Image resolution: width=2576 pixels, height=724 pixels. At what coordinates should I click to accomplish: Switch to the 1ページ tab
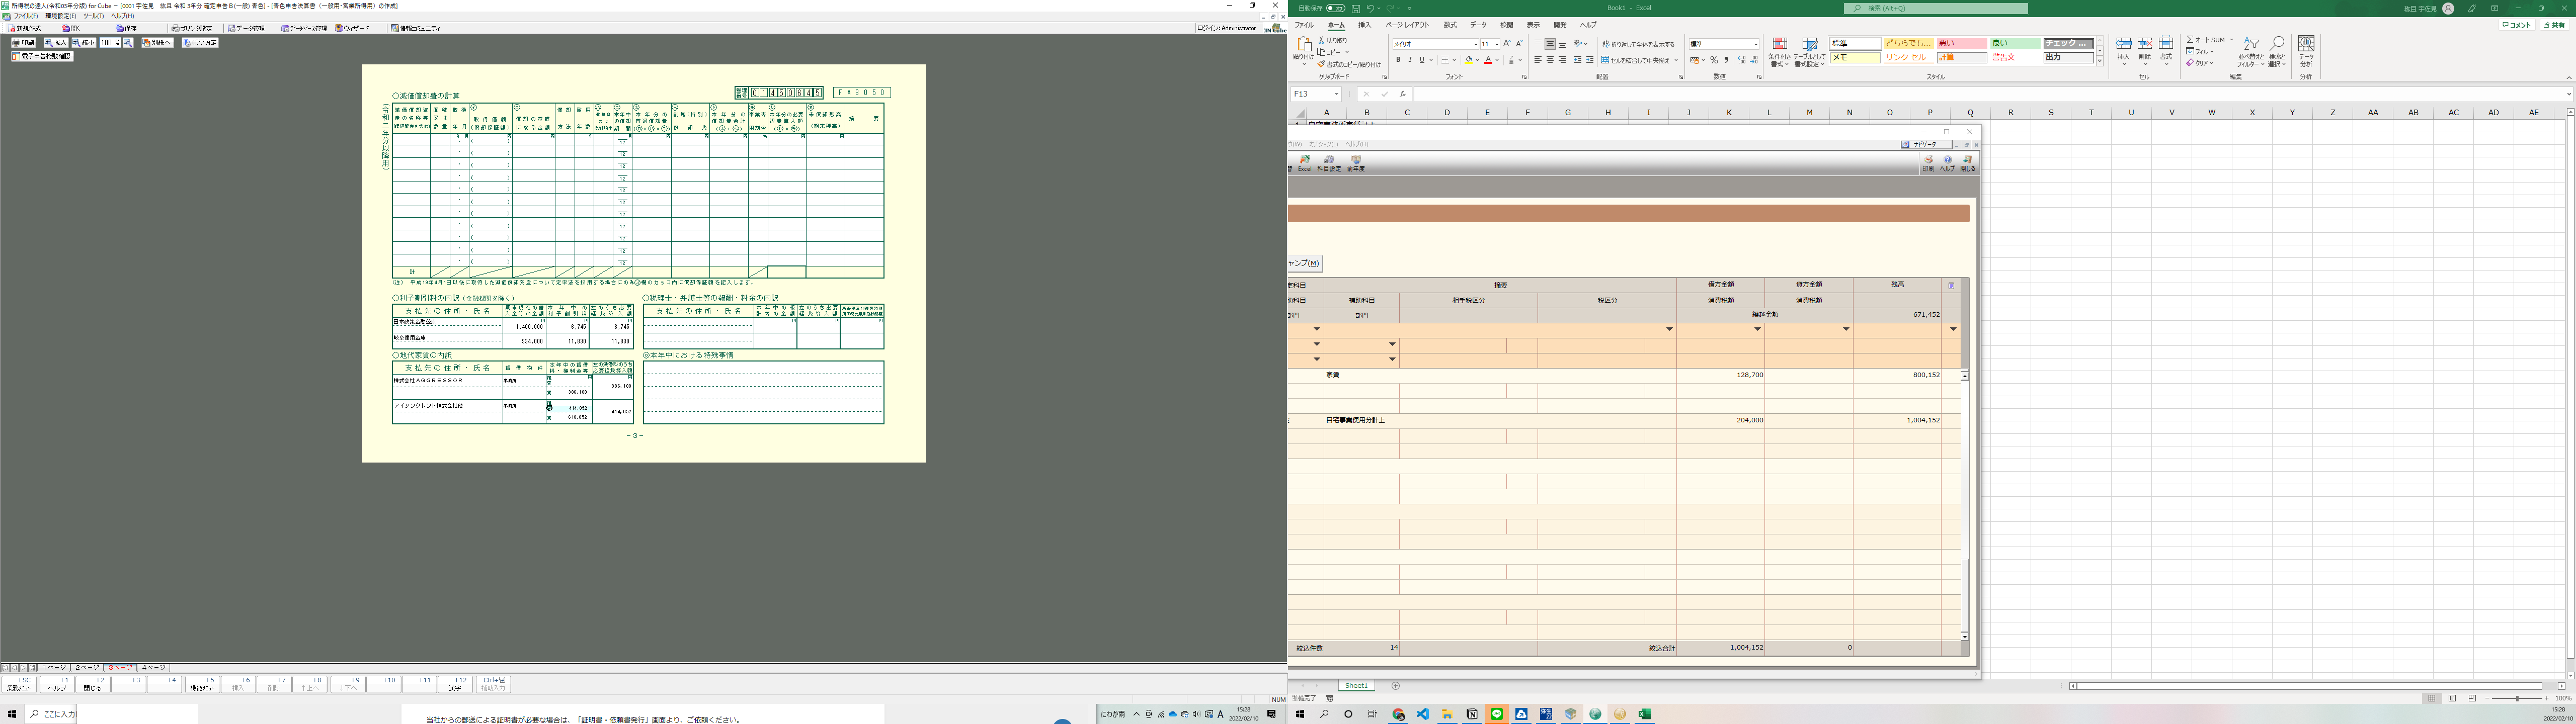[x=54, y=667]
